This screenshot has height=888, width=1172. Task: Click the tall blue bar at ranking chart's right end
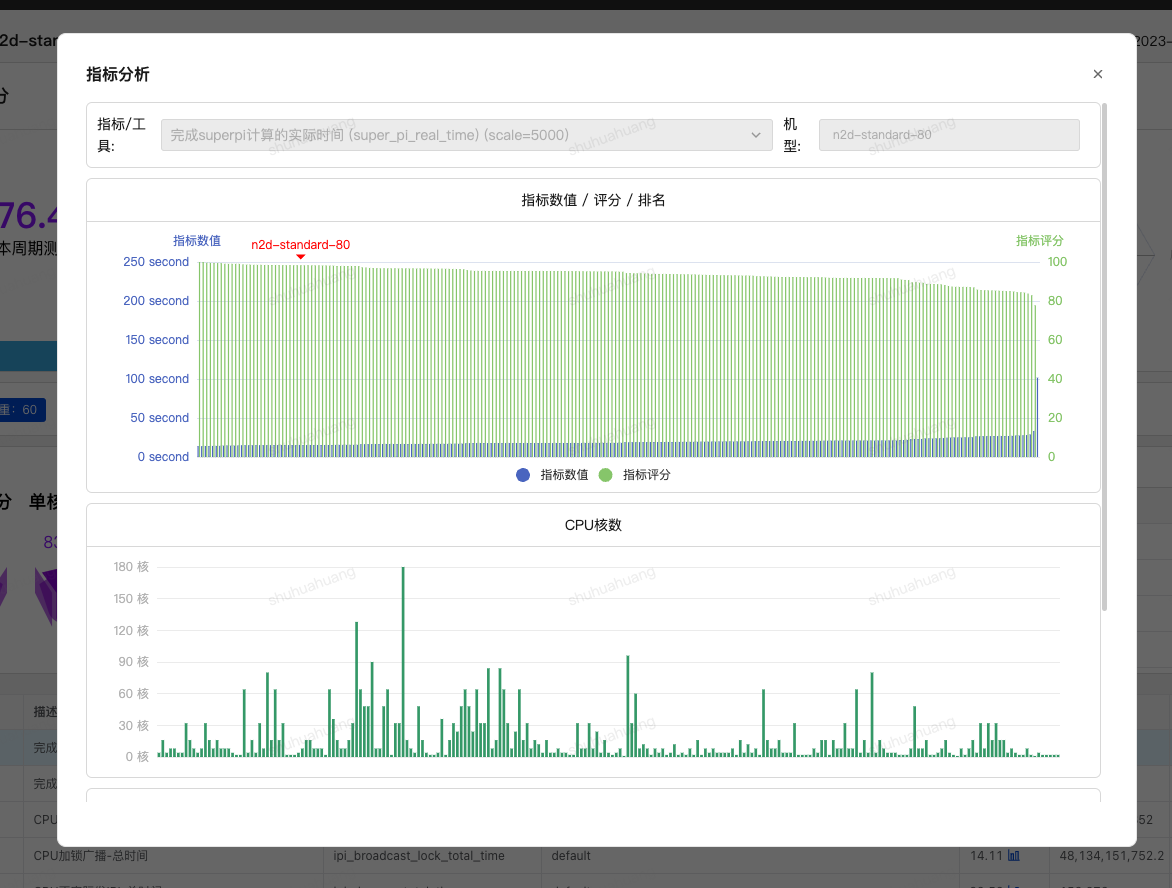pyautogui.click(x=1037, y=417)
